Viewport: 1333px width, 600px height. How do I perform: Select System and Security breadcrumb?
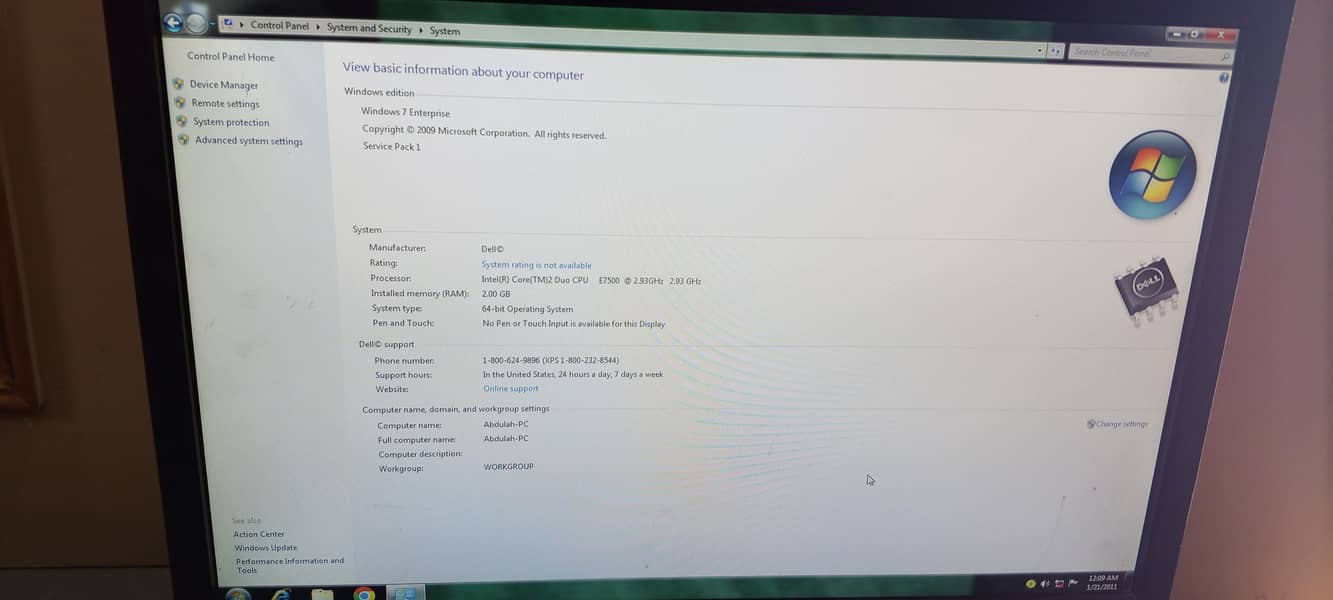click(369, 29)
